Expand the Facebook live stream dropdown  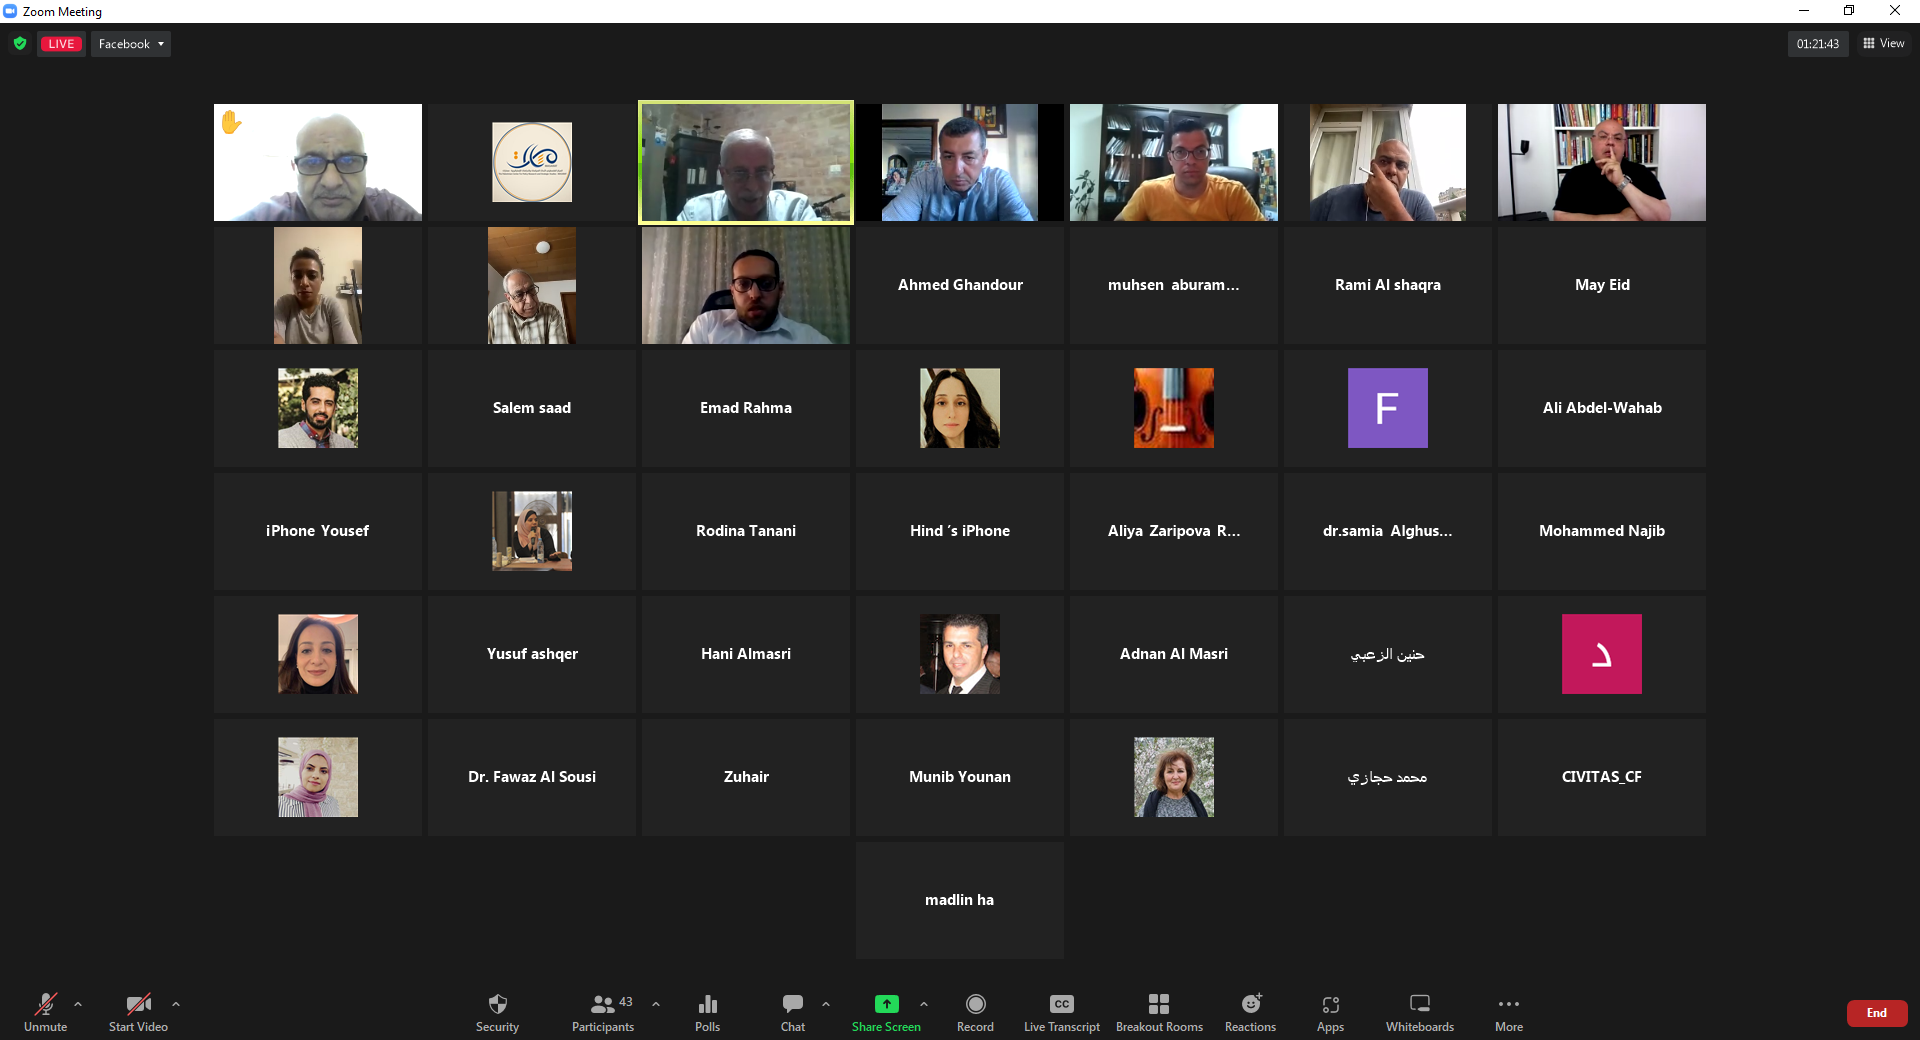131,44
